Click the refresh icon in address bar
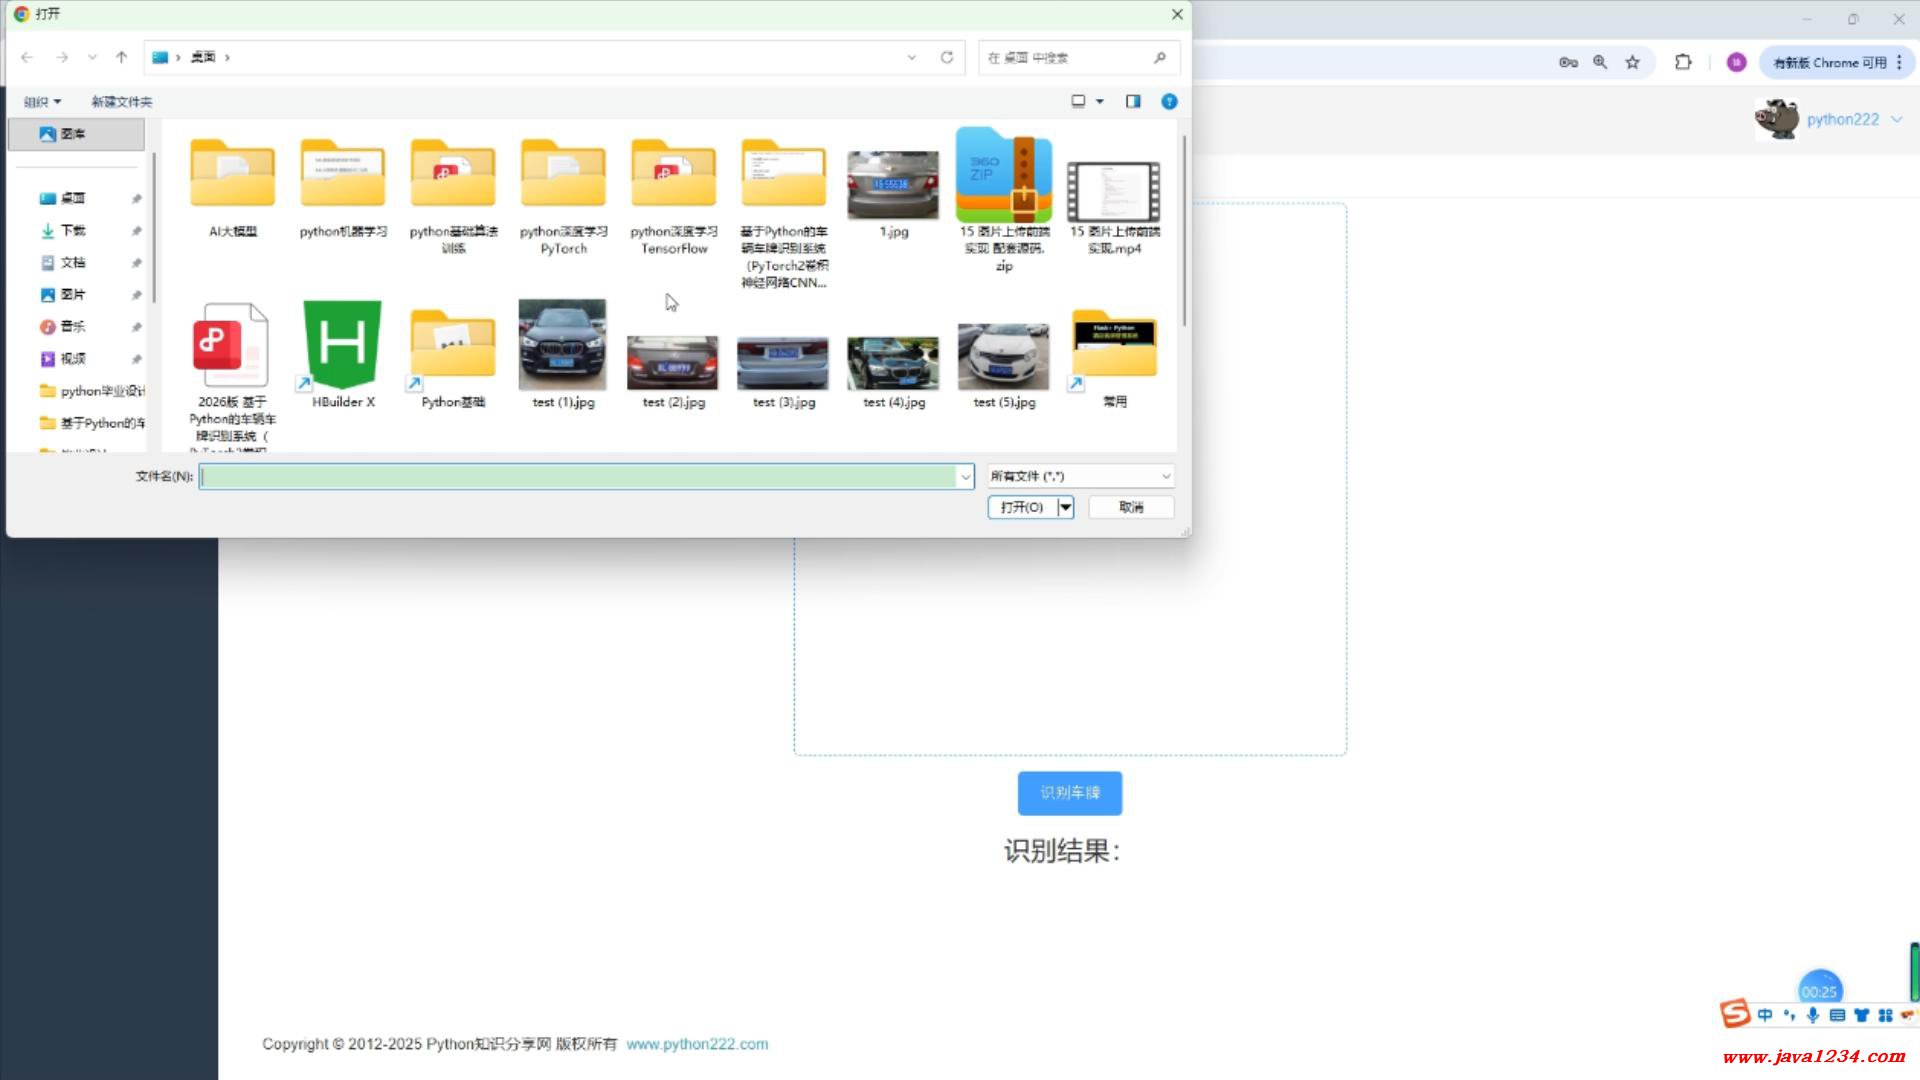 coord(946,57)
